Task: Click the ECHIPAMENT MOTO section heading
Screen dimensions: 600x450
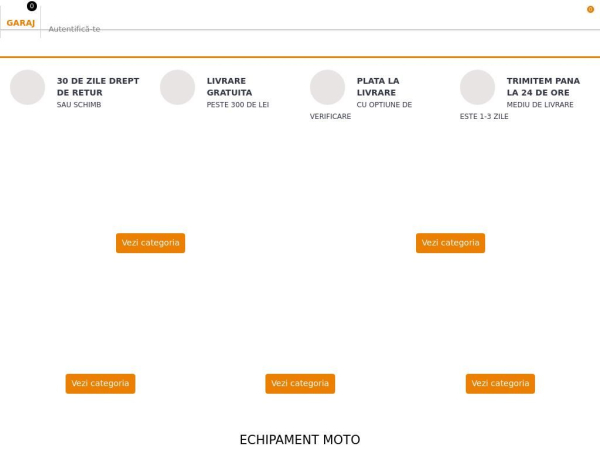Action: coord(300,440)
